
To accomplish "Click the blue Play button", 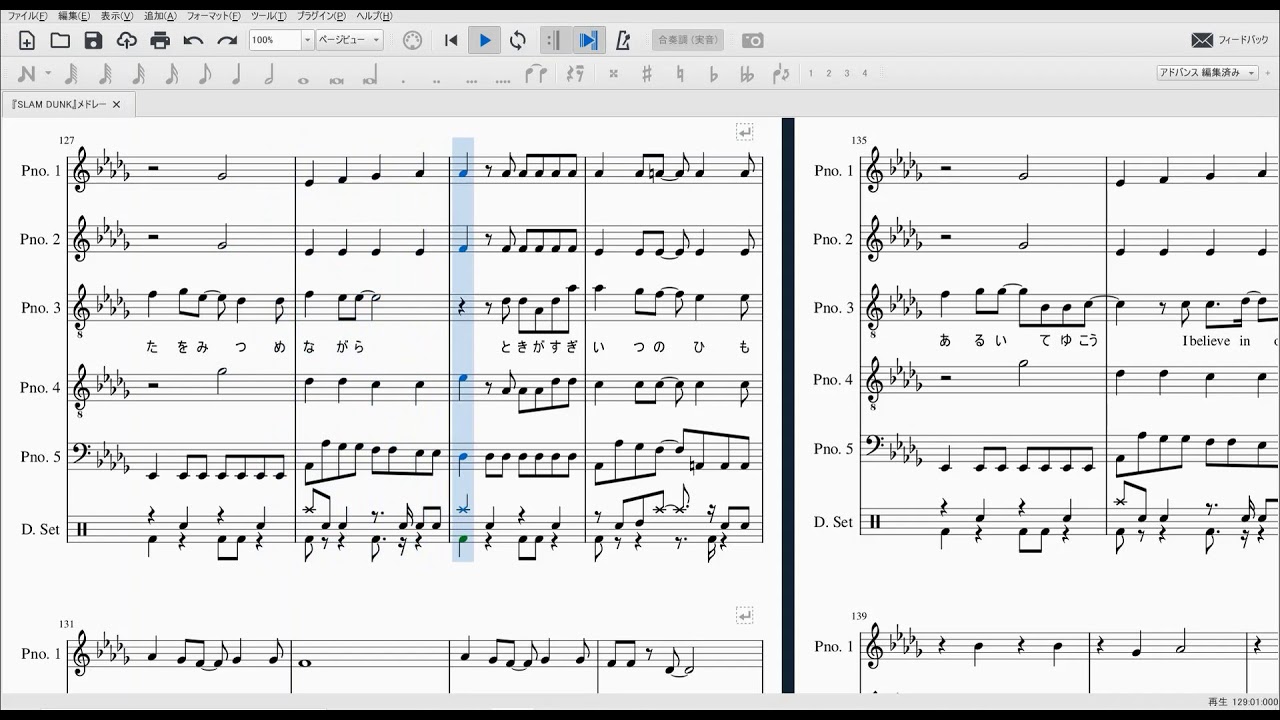I will pos(485,40).
